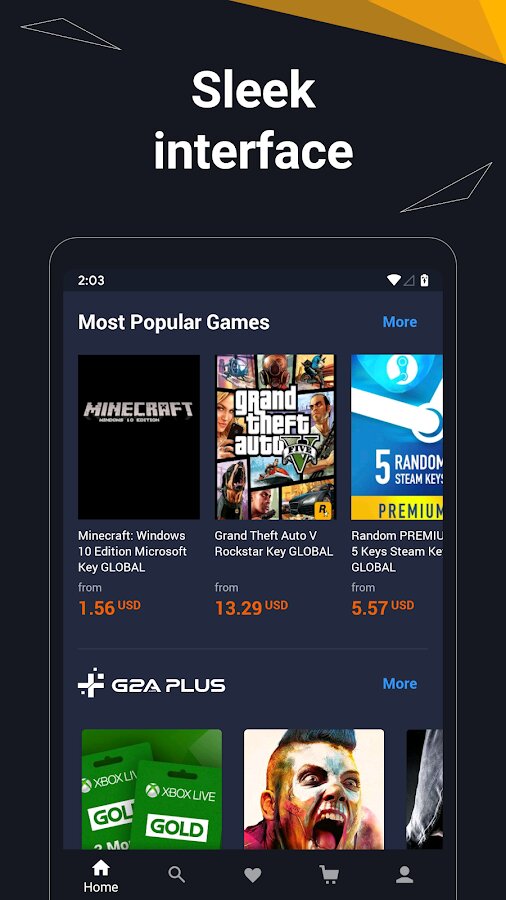The image size is (506, 900).
Task: Select the Grand Theft Auto V cover
Action: point(275,437)
